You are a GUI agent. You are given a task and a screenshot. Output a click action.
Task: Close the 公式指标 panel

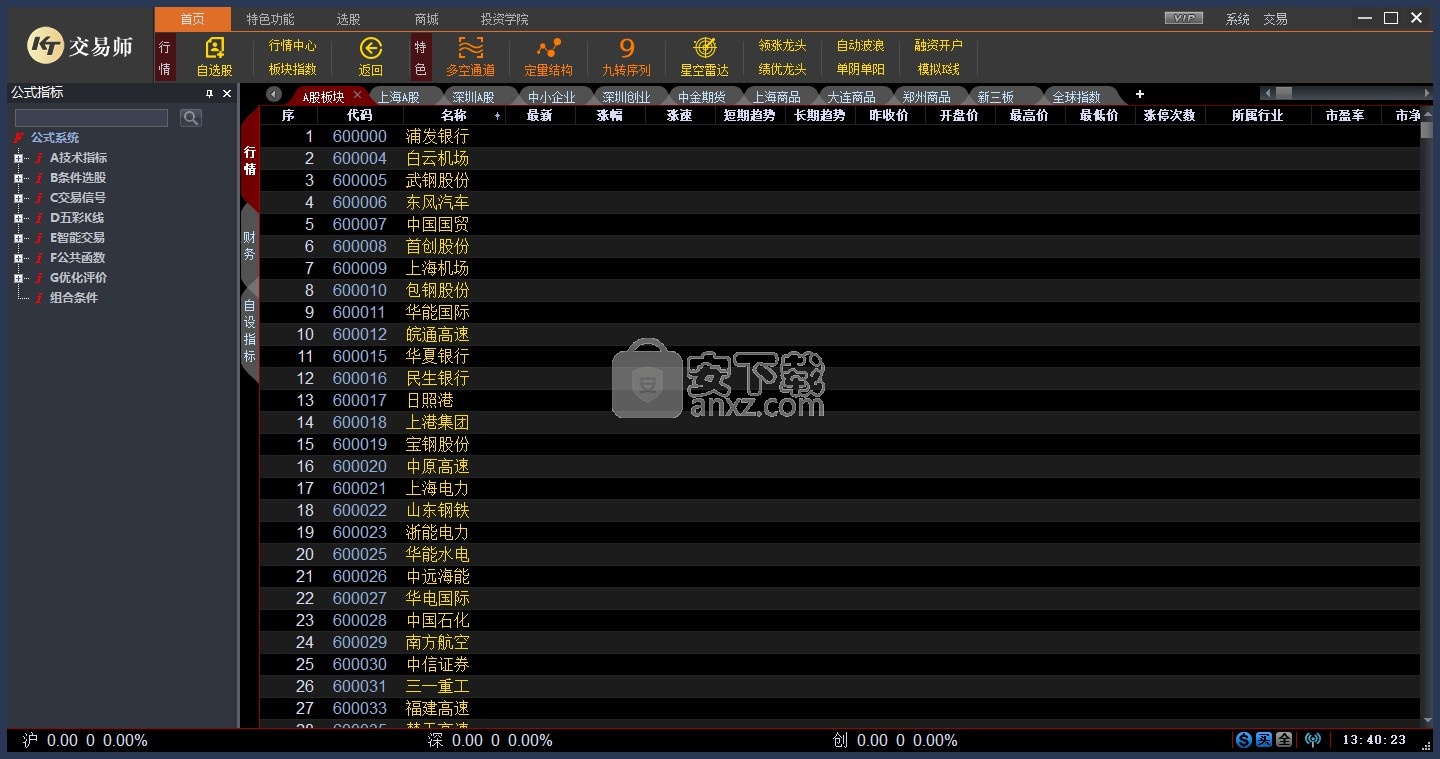227,93
